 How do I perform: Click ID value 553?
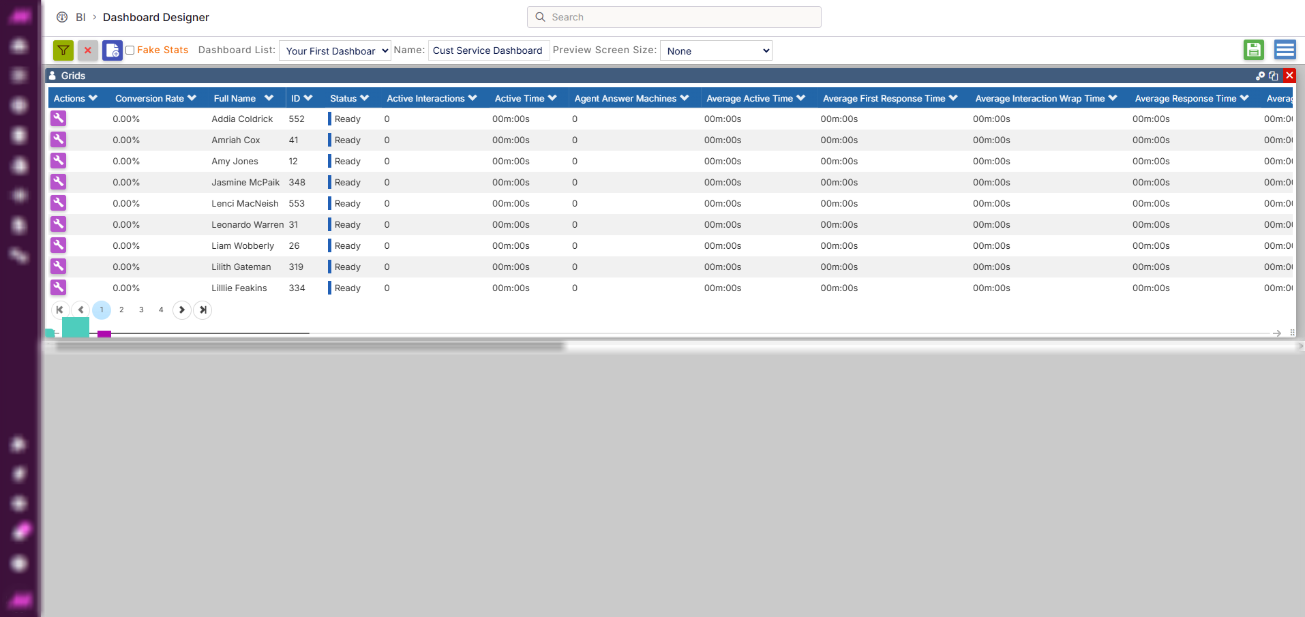297,203
